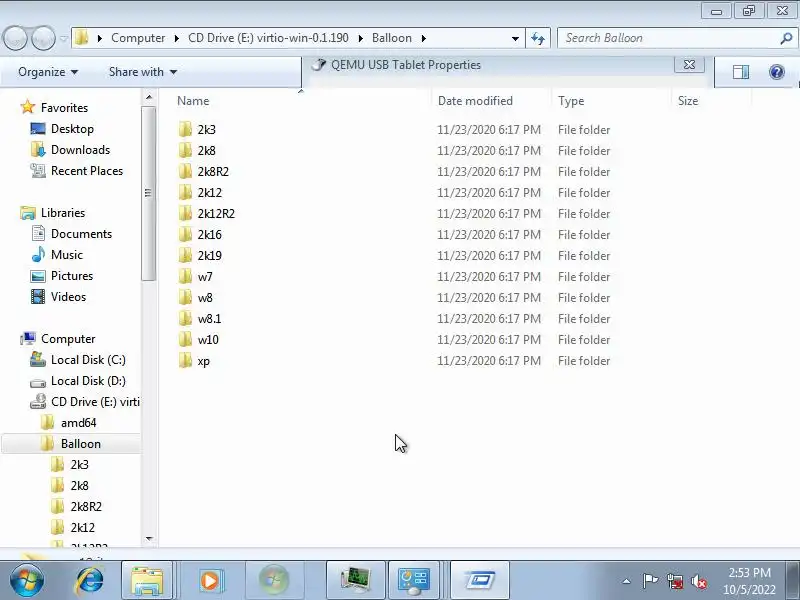Click the network tray icon

click(x=675, y=581)
